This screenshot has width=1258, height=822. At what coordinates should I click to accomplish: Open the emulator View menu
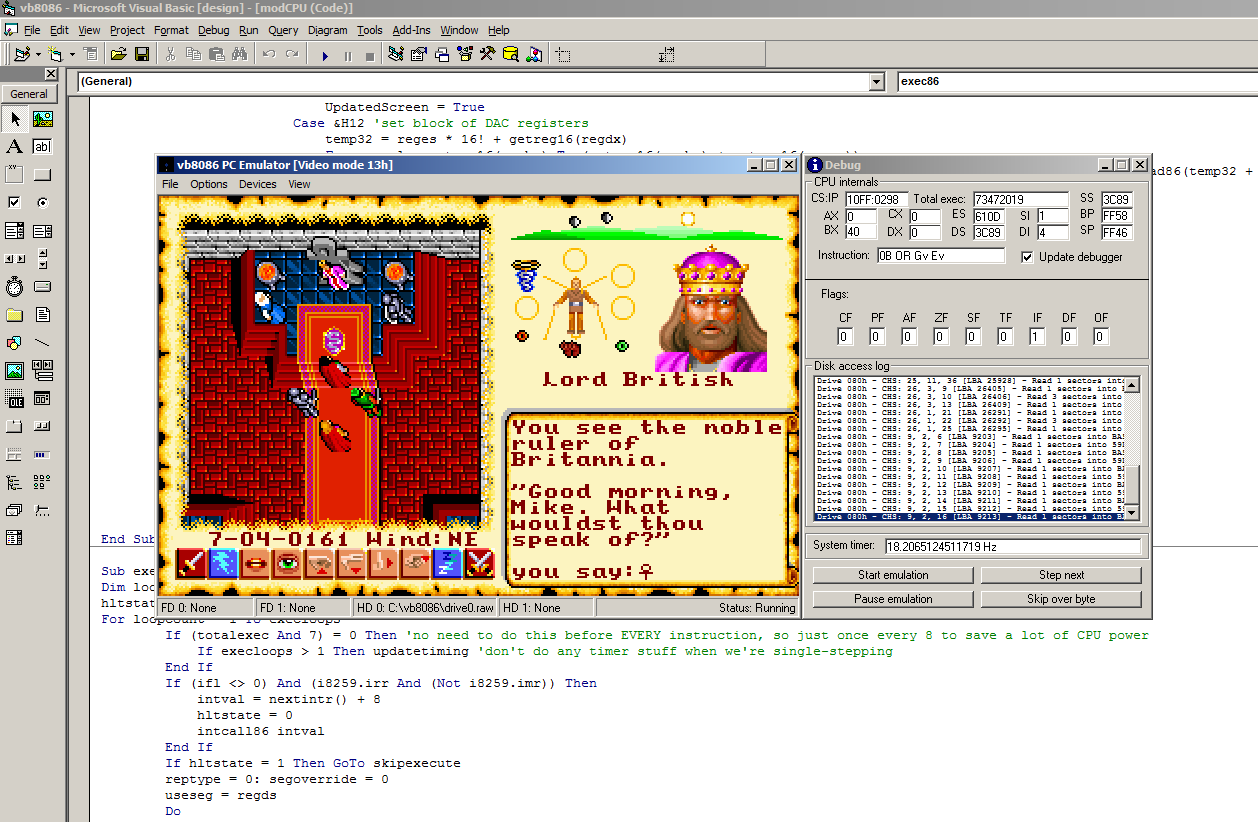click(299, 184)
